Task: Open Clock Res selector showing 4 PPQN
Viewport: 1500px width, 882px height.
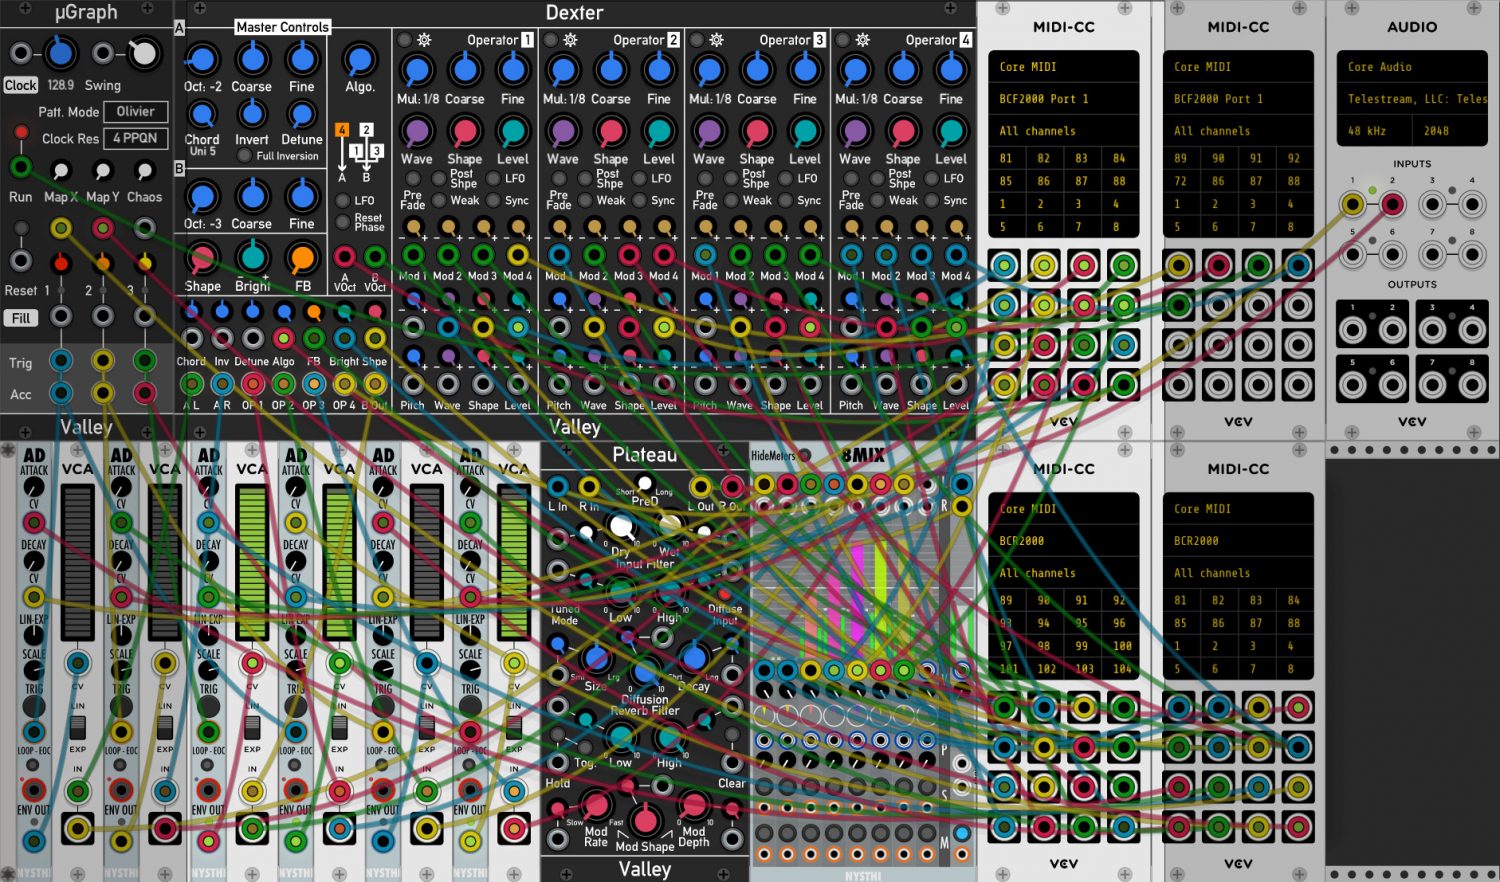Action: pos(135,138)
